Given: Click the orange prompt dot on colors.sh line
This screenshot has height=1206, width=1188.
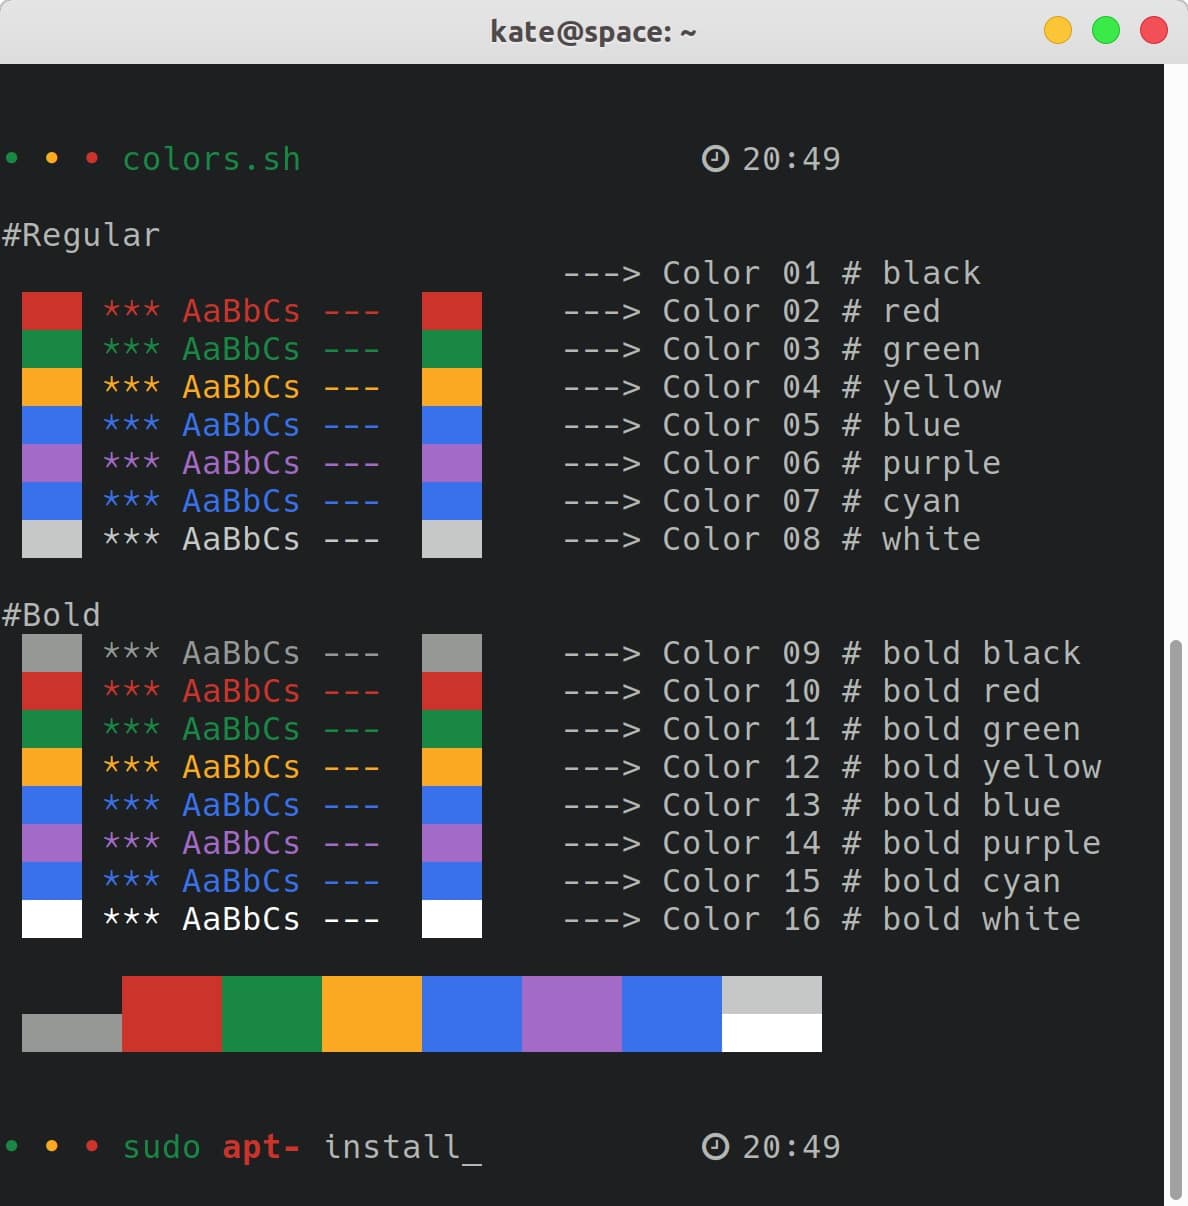Looking at the screenshot, I should click(x=52, y=158).
